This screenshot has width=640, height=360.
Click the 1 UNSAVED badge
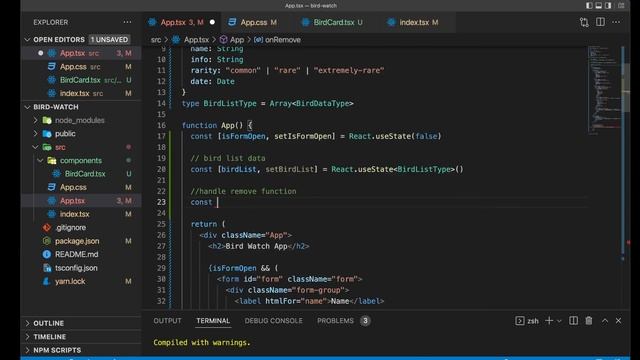coord(109,40)
